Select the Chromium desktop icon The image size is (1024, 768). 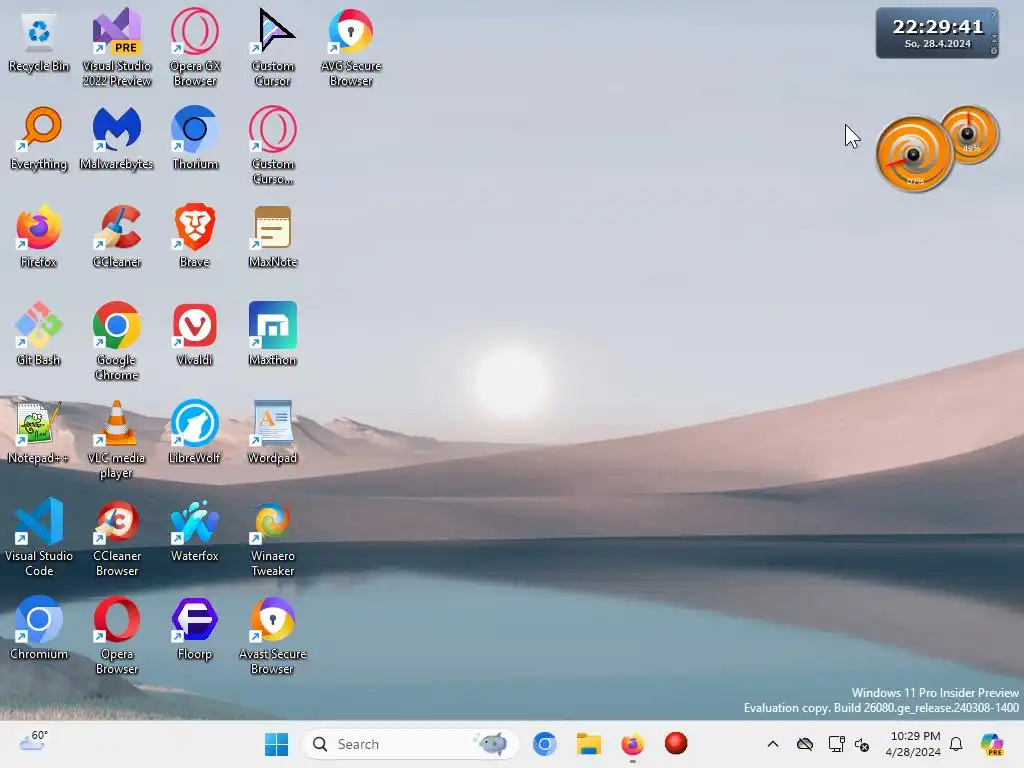pyautogui.click(x=39, y=628)
